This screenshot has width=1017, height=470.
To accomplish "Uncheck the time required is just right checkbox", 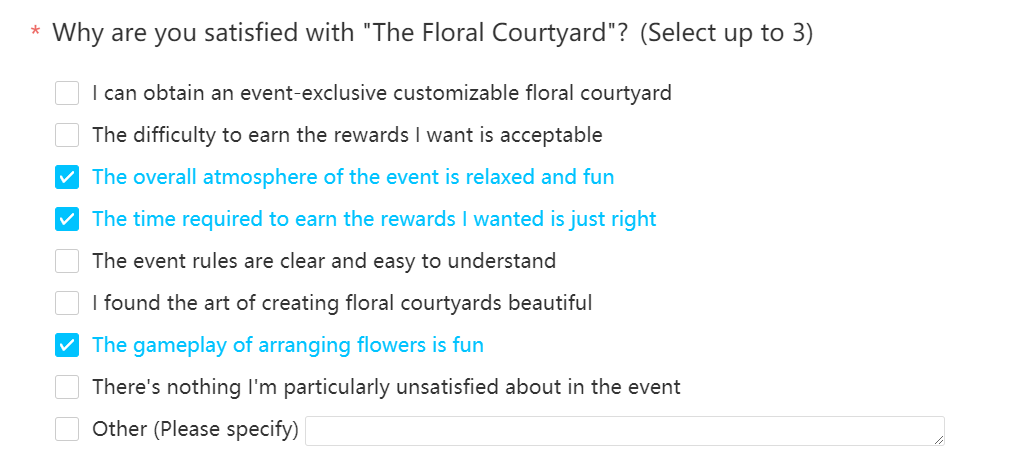I will point(67,219).
